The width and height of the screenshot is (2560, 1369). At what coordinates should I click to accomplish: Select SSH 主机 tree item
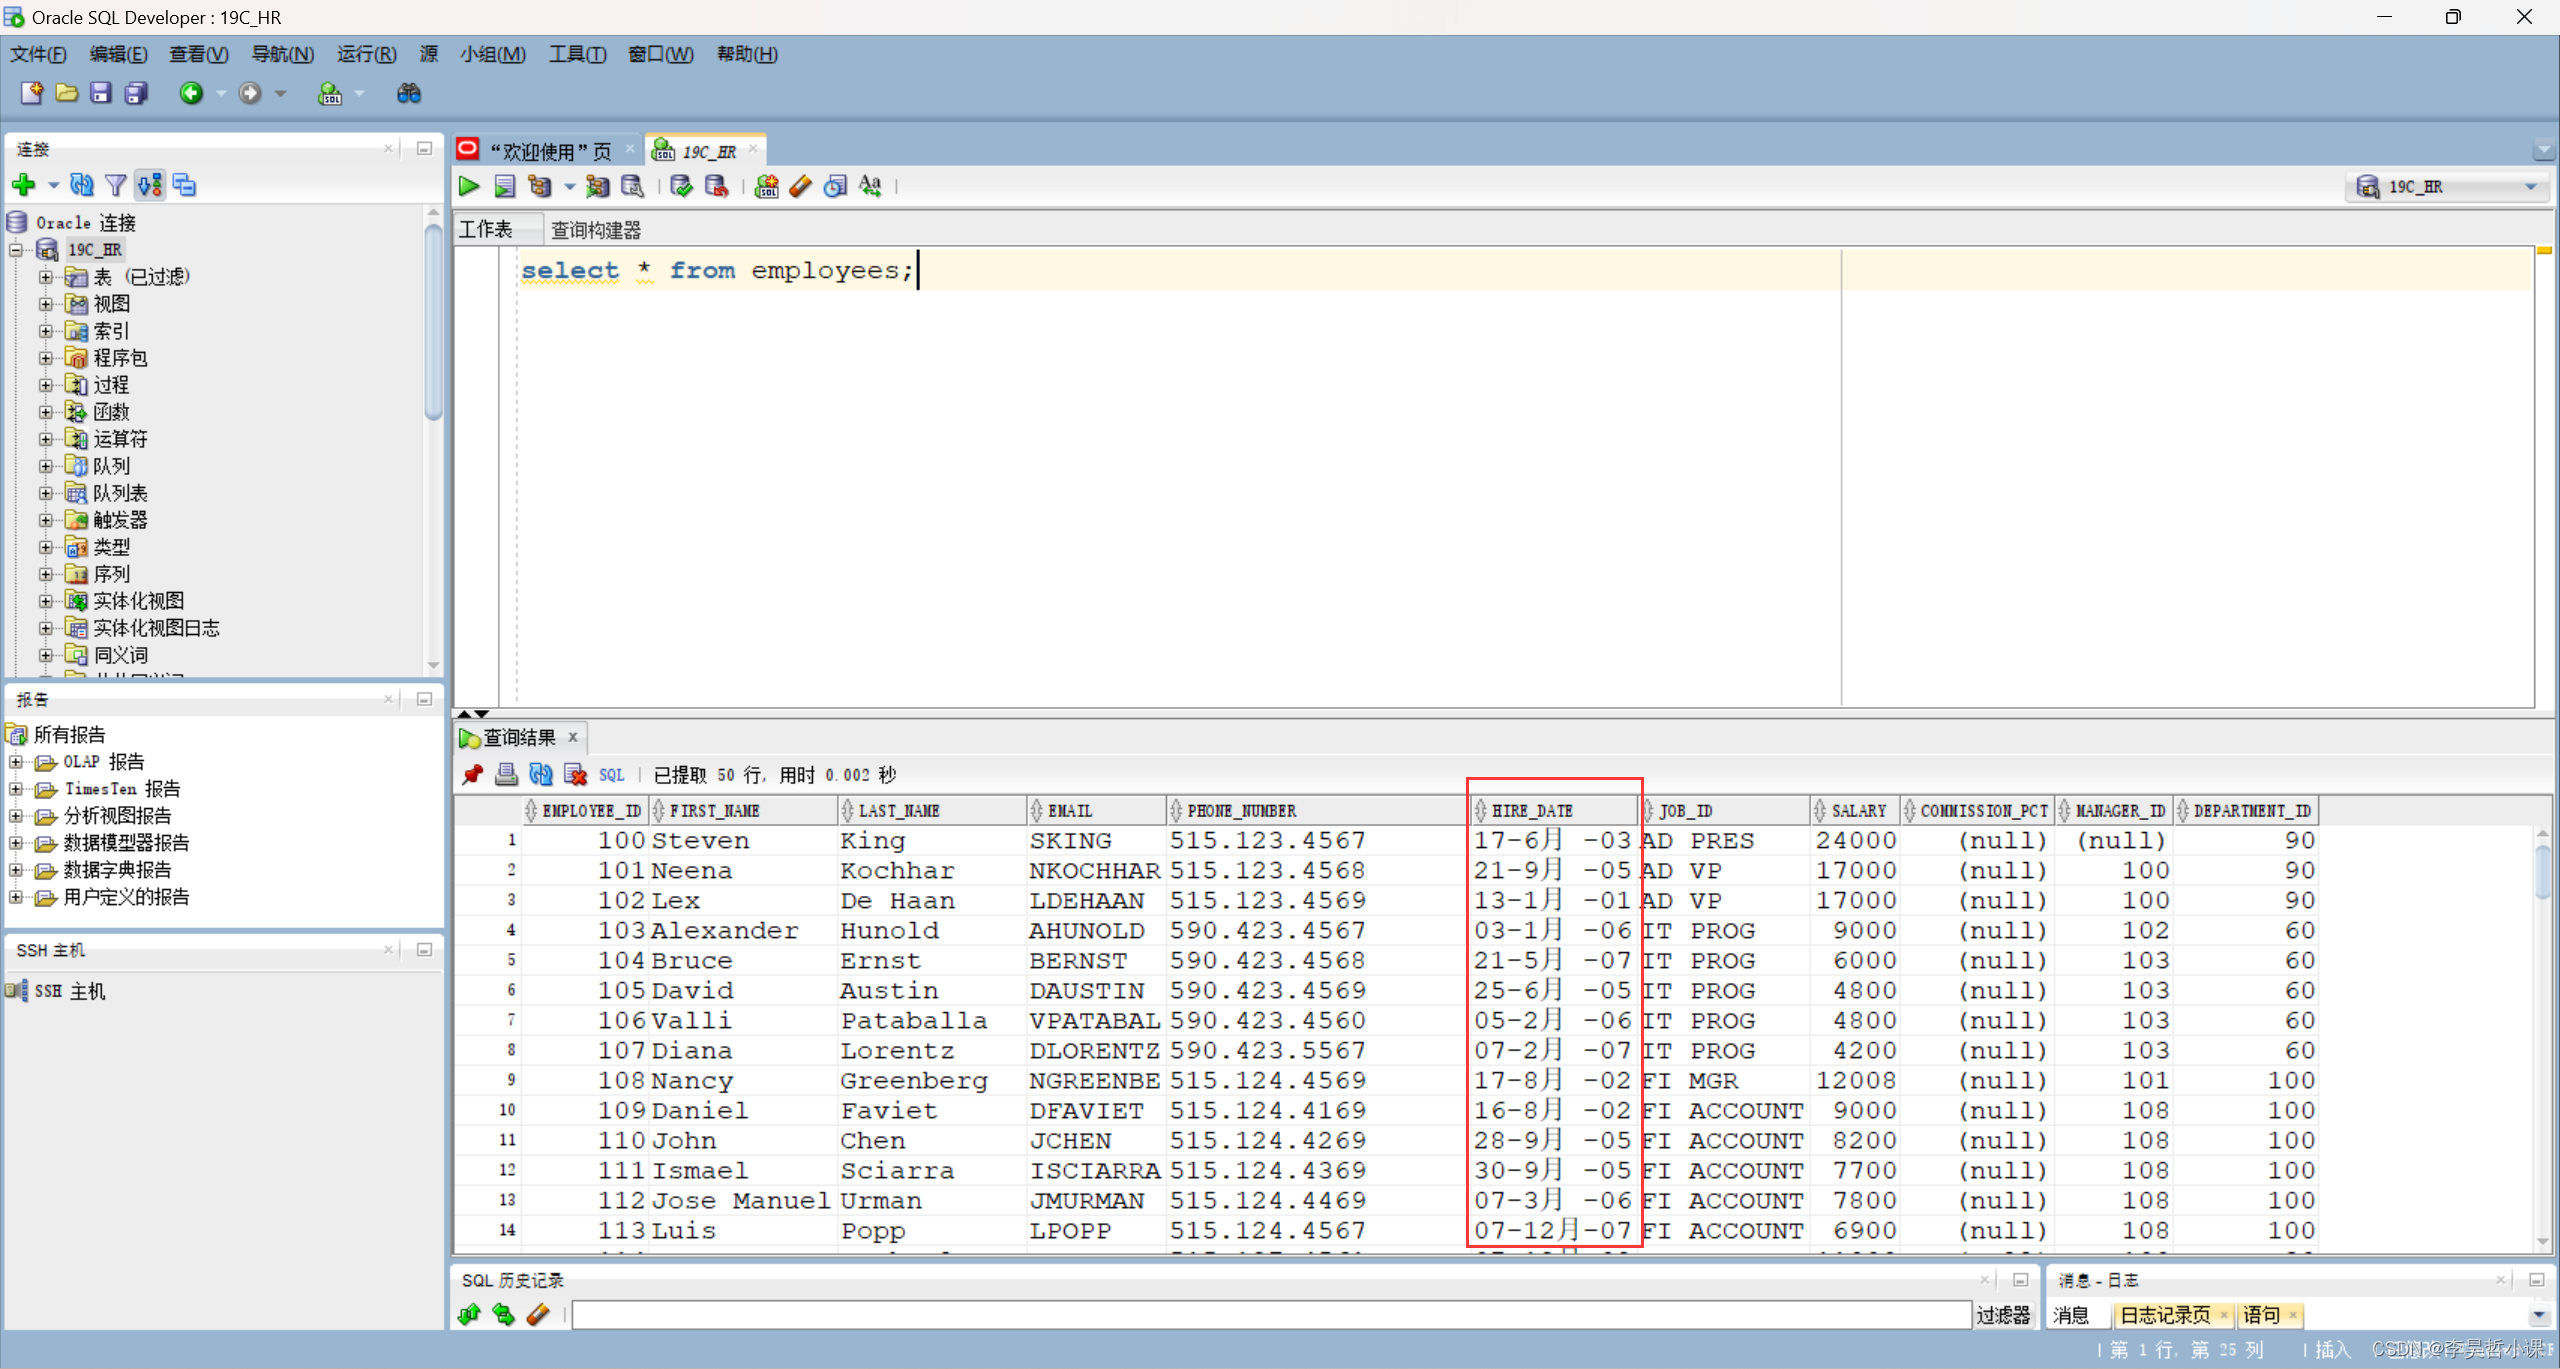[x=69, y=991]
